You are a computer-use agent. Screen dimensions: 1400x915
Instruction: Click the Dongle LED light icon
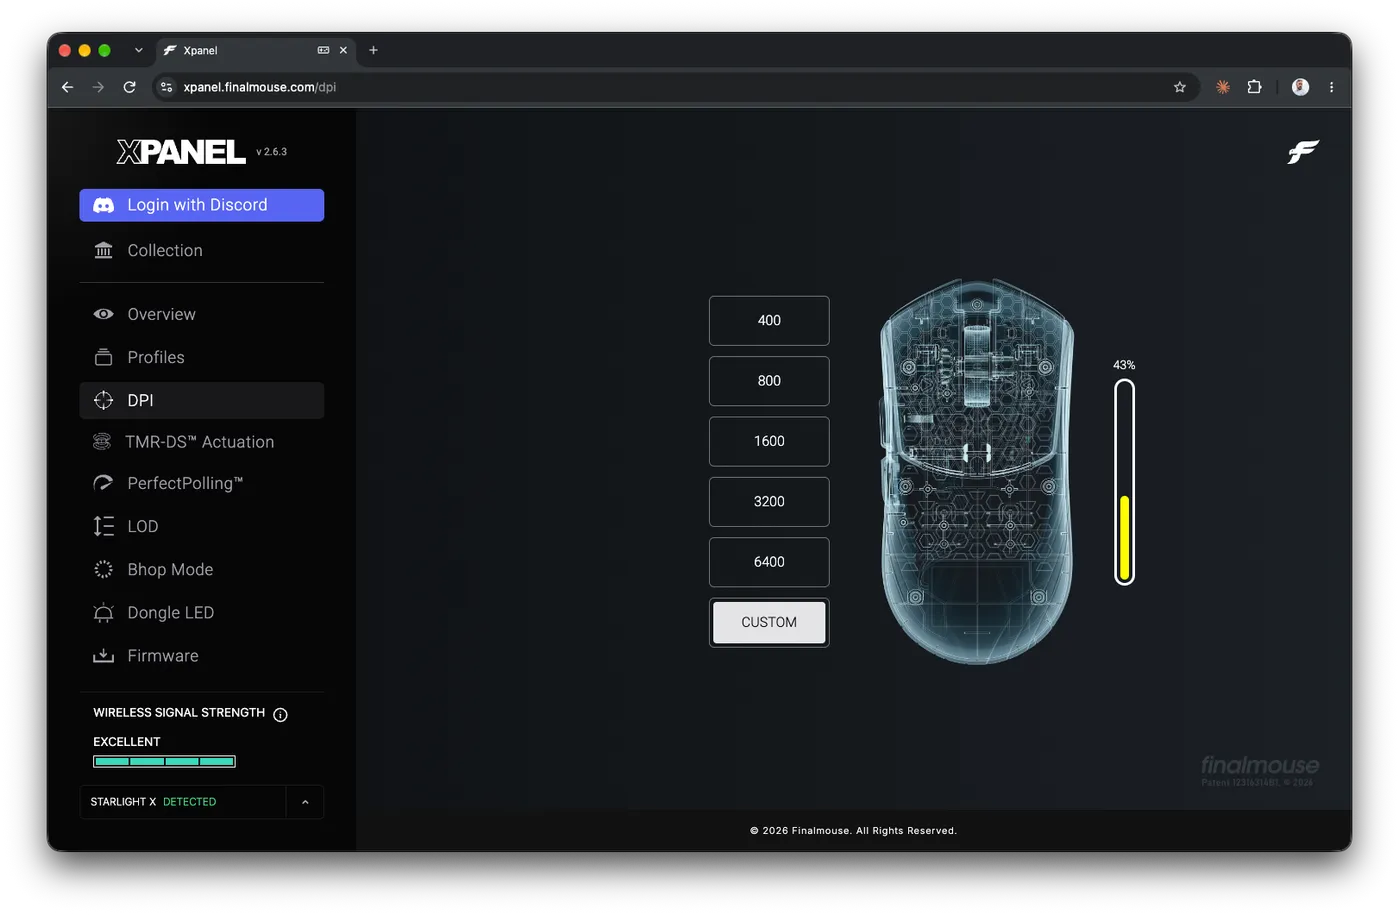tap(103, 613)
